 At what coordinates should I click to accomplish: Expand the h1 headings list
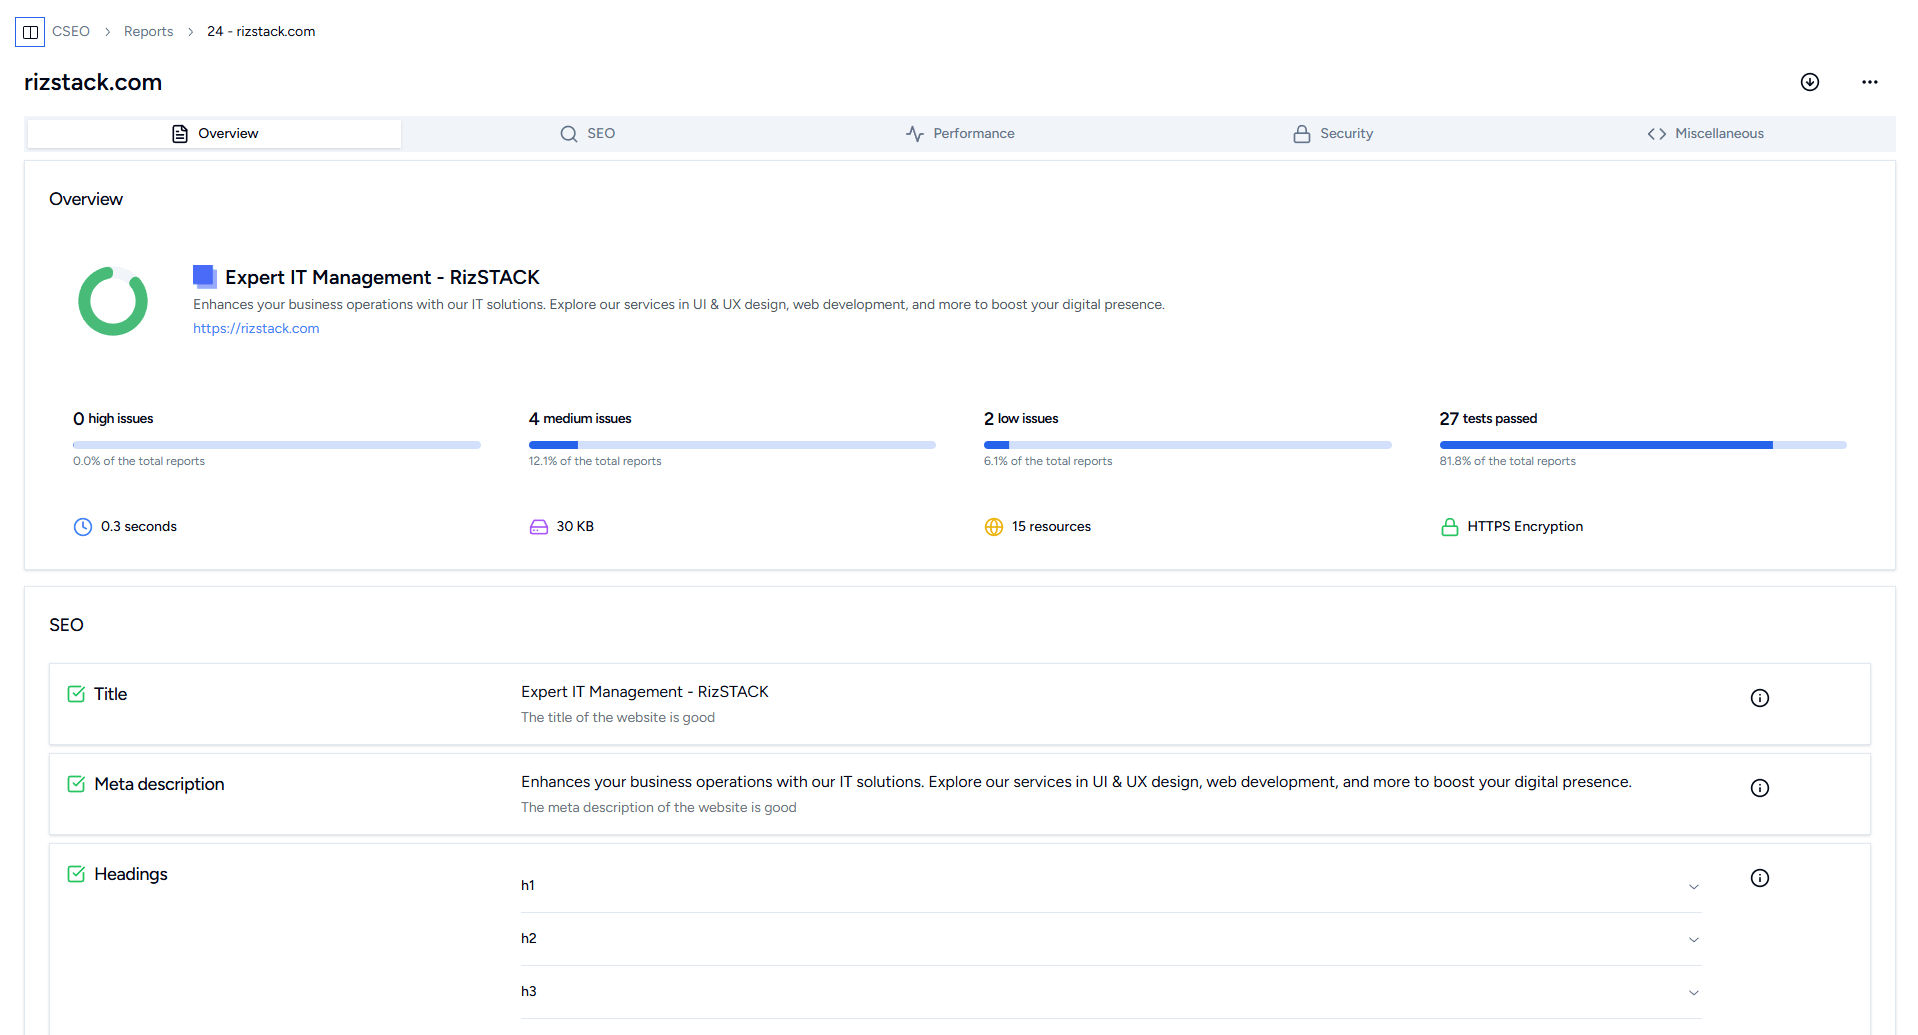[1111, 886]
